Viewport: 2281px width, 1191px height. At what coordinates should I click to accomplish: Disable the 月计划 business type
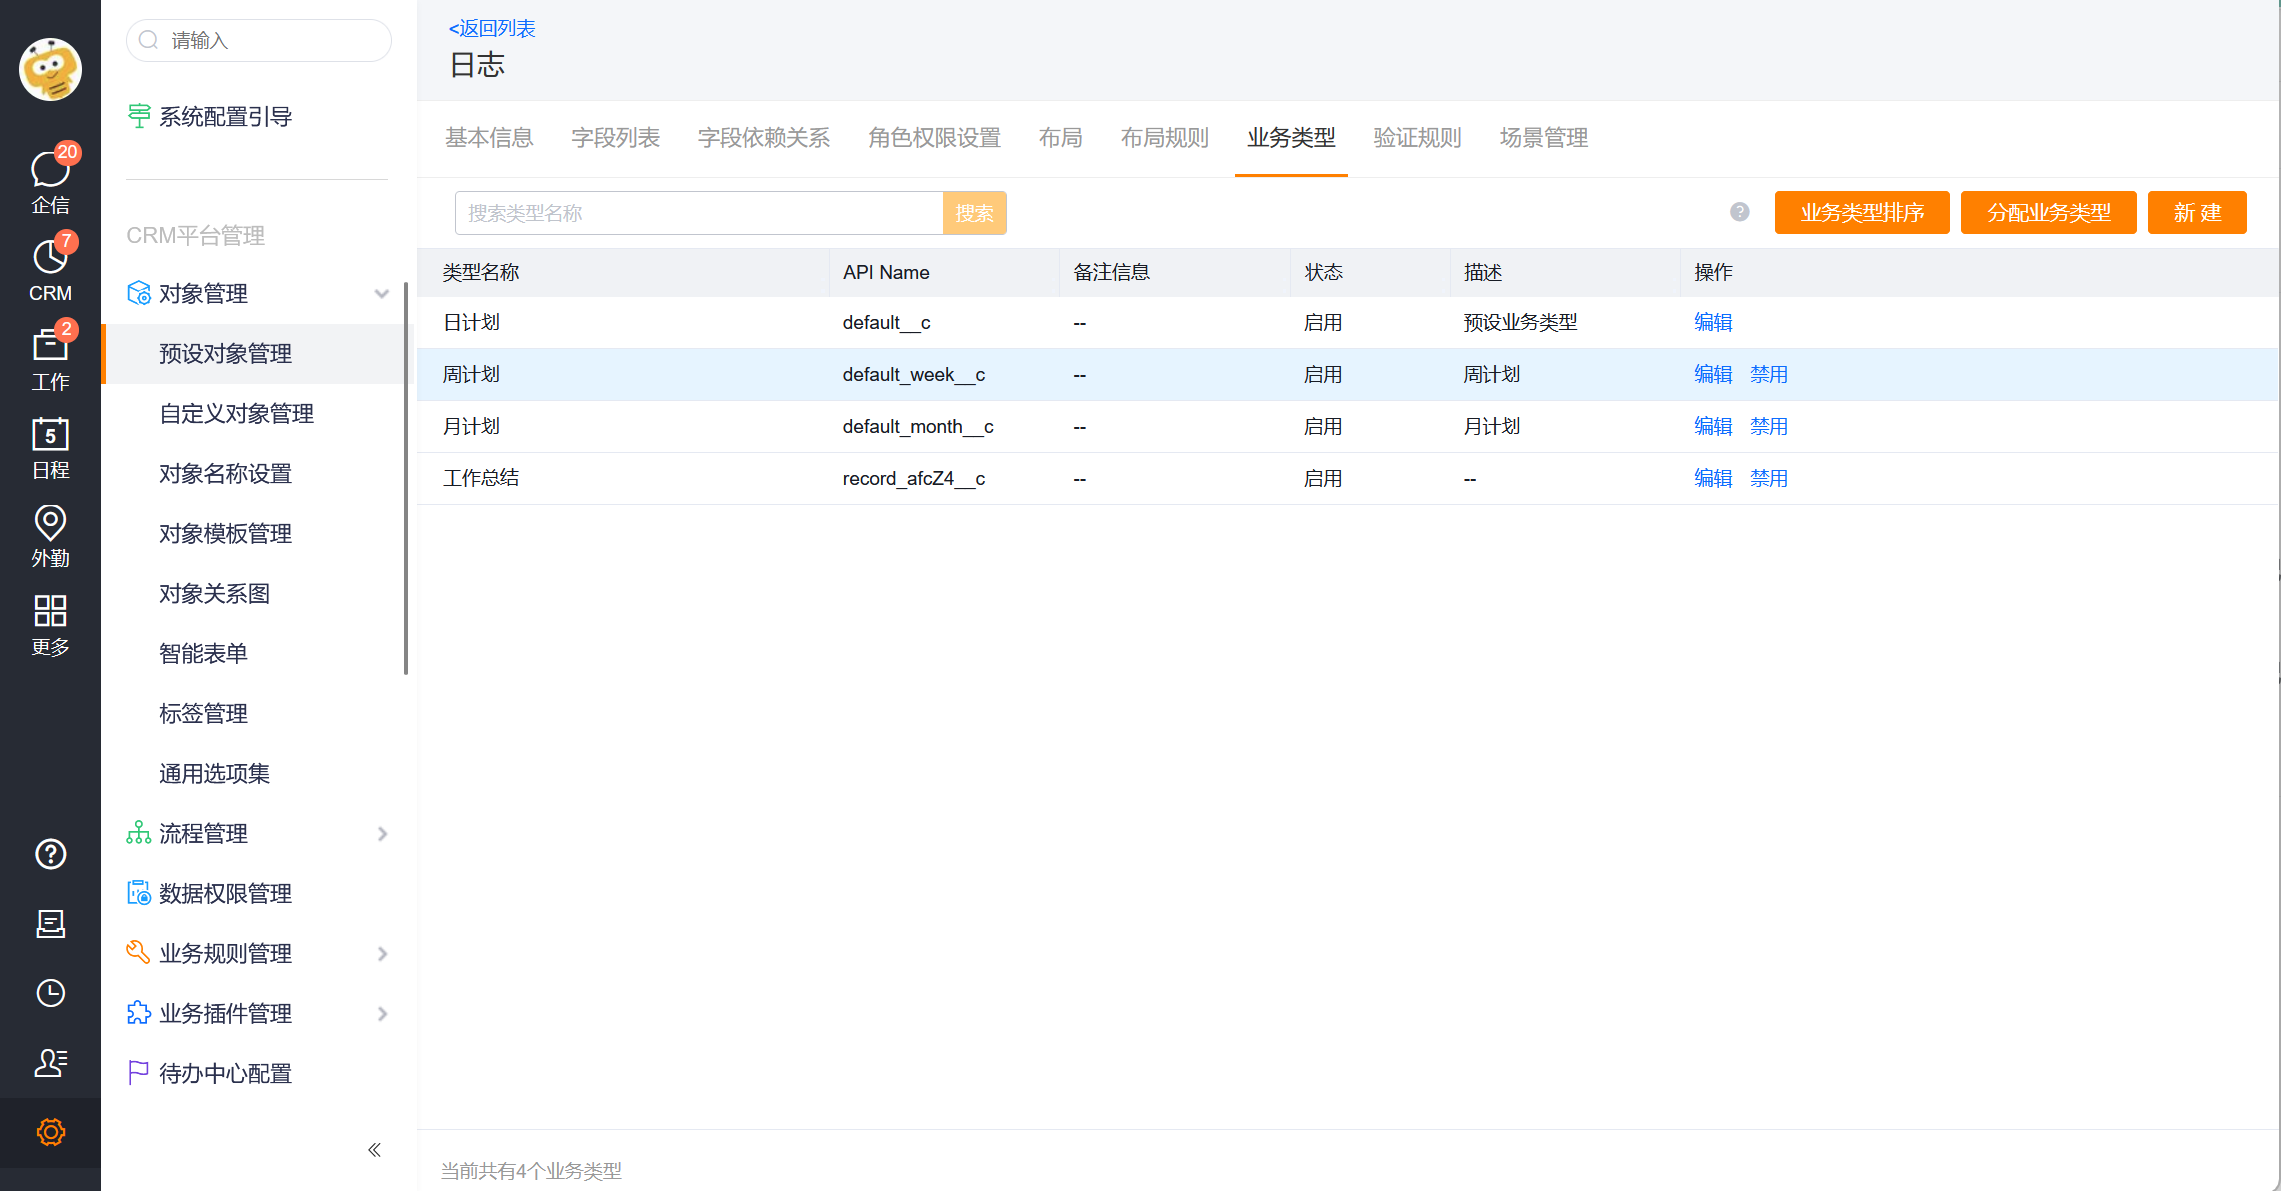coord(1769,426)
